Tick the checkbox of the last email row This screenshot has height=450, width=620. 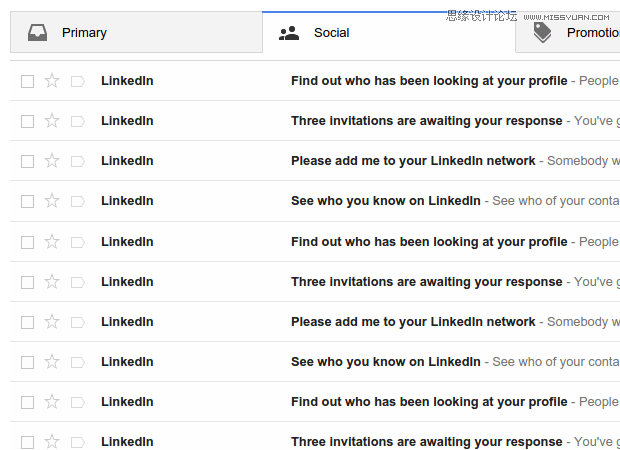pyautogui.click(x=27, y=442)
